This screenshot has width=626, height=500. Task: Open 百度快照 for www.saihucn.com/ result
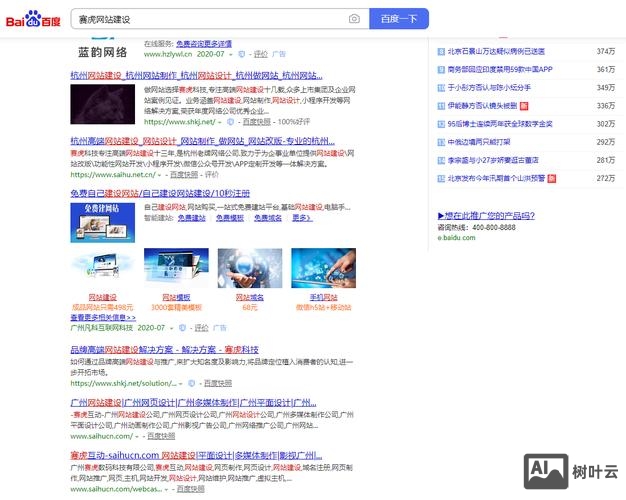[x=161, y=436]
